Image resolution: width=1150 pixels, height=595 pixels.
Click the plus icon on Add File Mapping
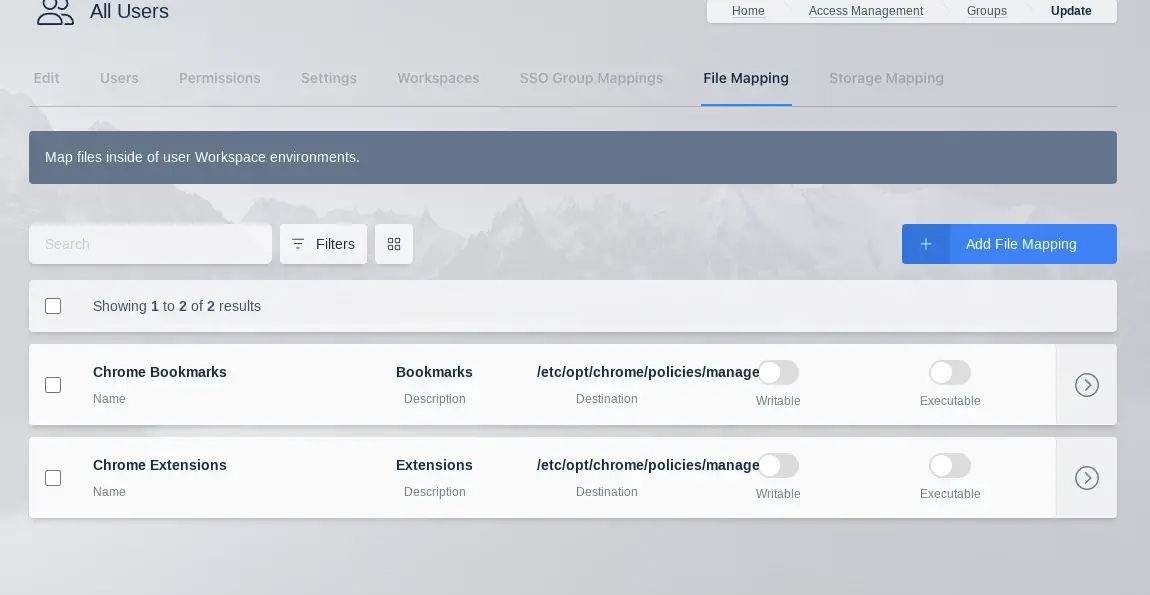point(925,244)
